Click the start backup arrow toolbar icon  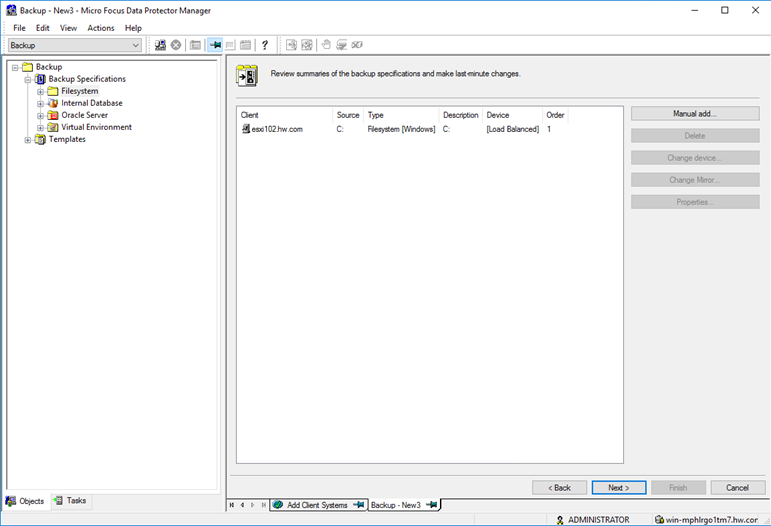(291, 45)
